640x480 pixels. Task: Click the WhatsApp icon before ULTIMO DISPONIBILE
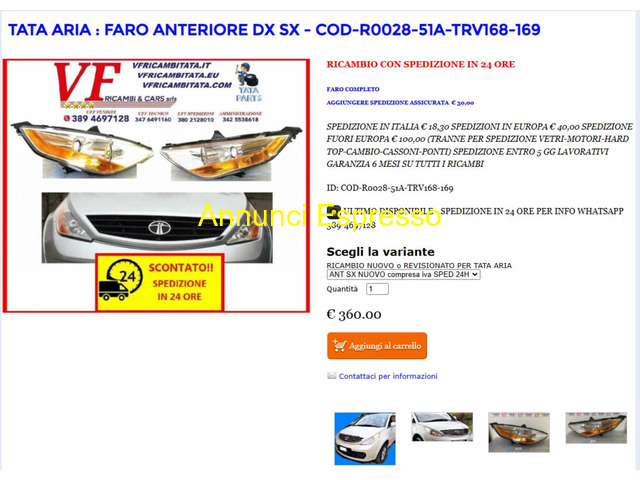333,211
